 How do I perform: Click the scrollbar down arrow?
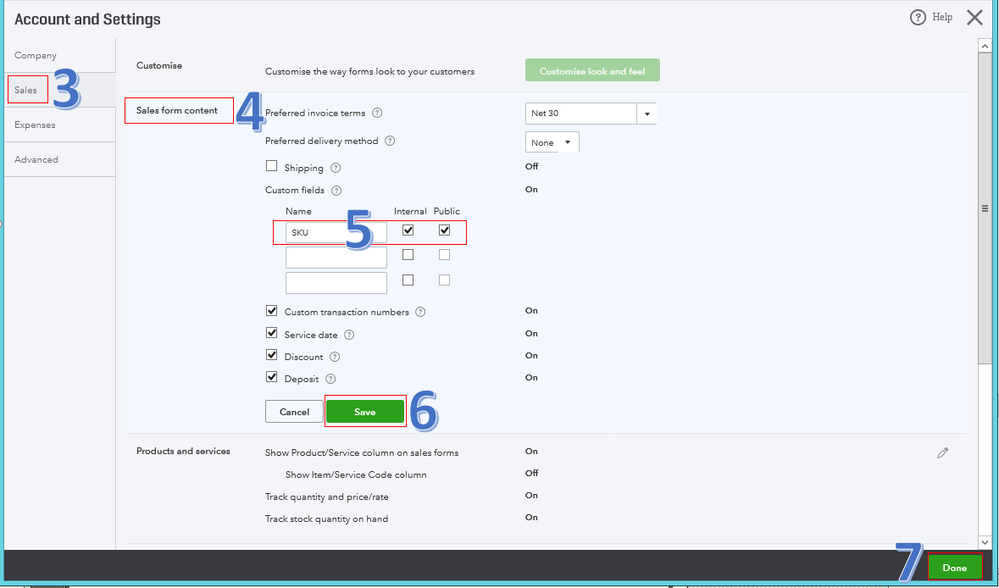985,542
